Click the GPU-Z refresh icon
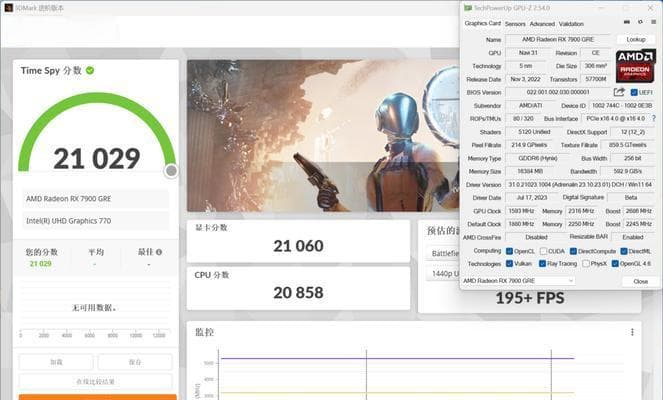Image resolution: width=663 pixels, height=400 pixels. click(x=640, y=22)
